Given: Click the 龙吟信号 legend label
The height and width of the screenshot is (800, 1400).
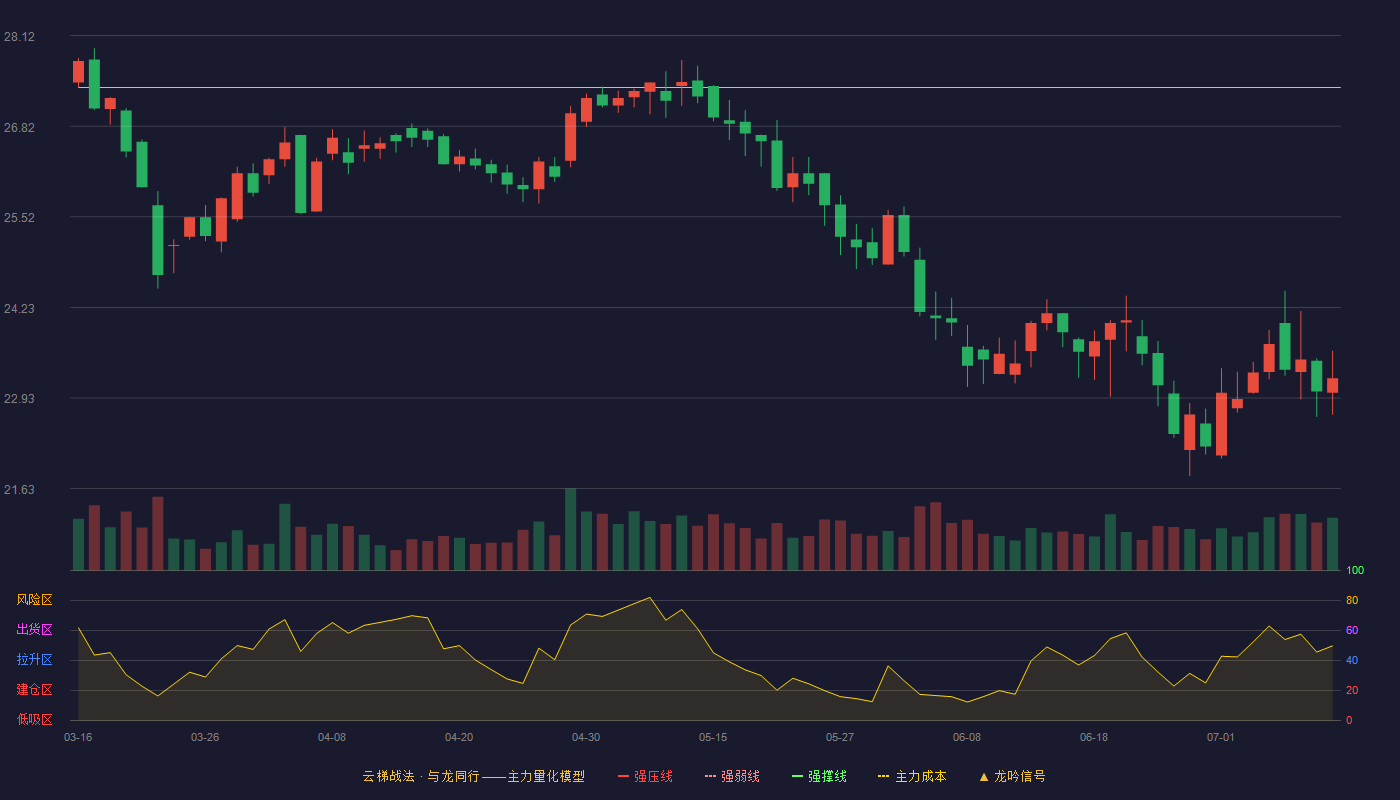Looking at the screenshot, I should click(1020, 776).
